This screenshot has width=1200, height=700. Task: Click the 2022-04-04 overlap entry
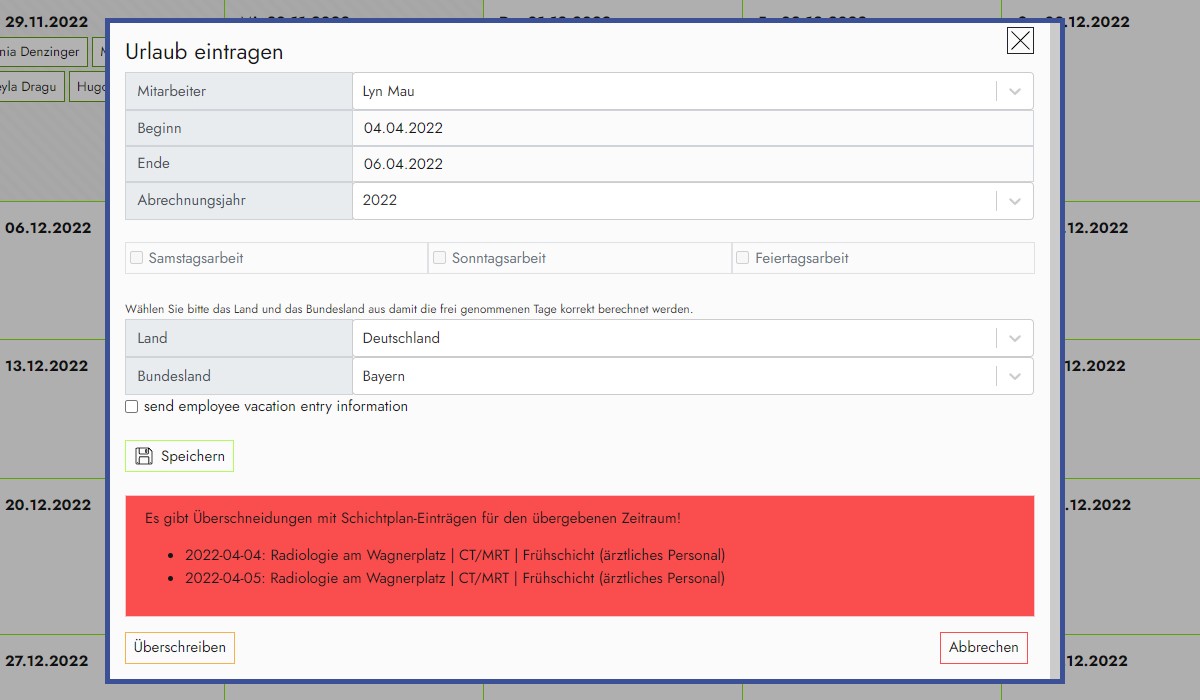[454, 555]
